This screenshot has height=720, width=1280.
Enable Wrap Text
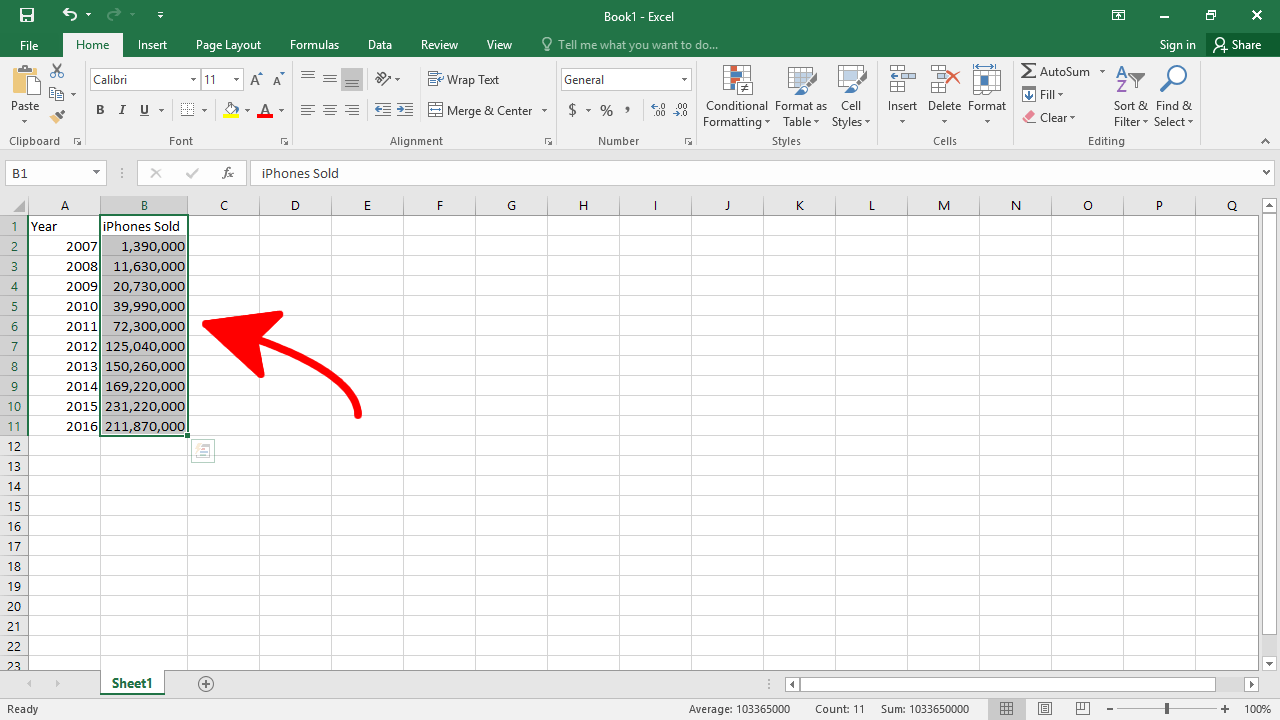point(464,79)
